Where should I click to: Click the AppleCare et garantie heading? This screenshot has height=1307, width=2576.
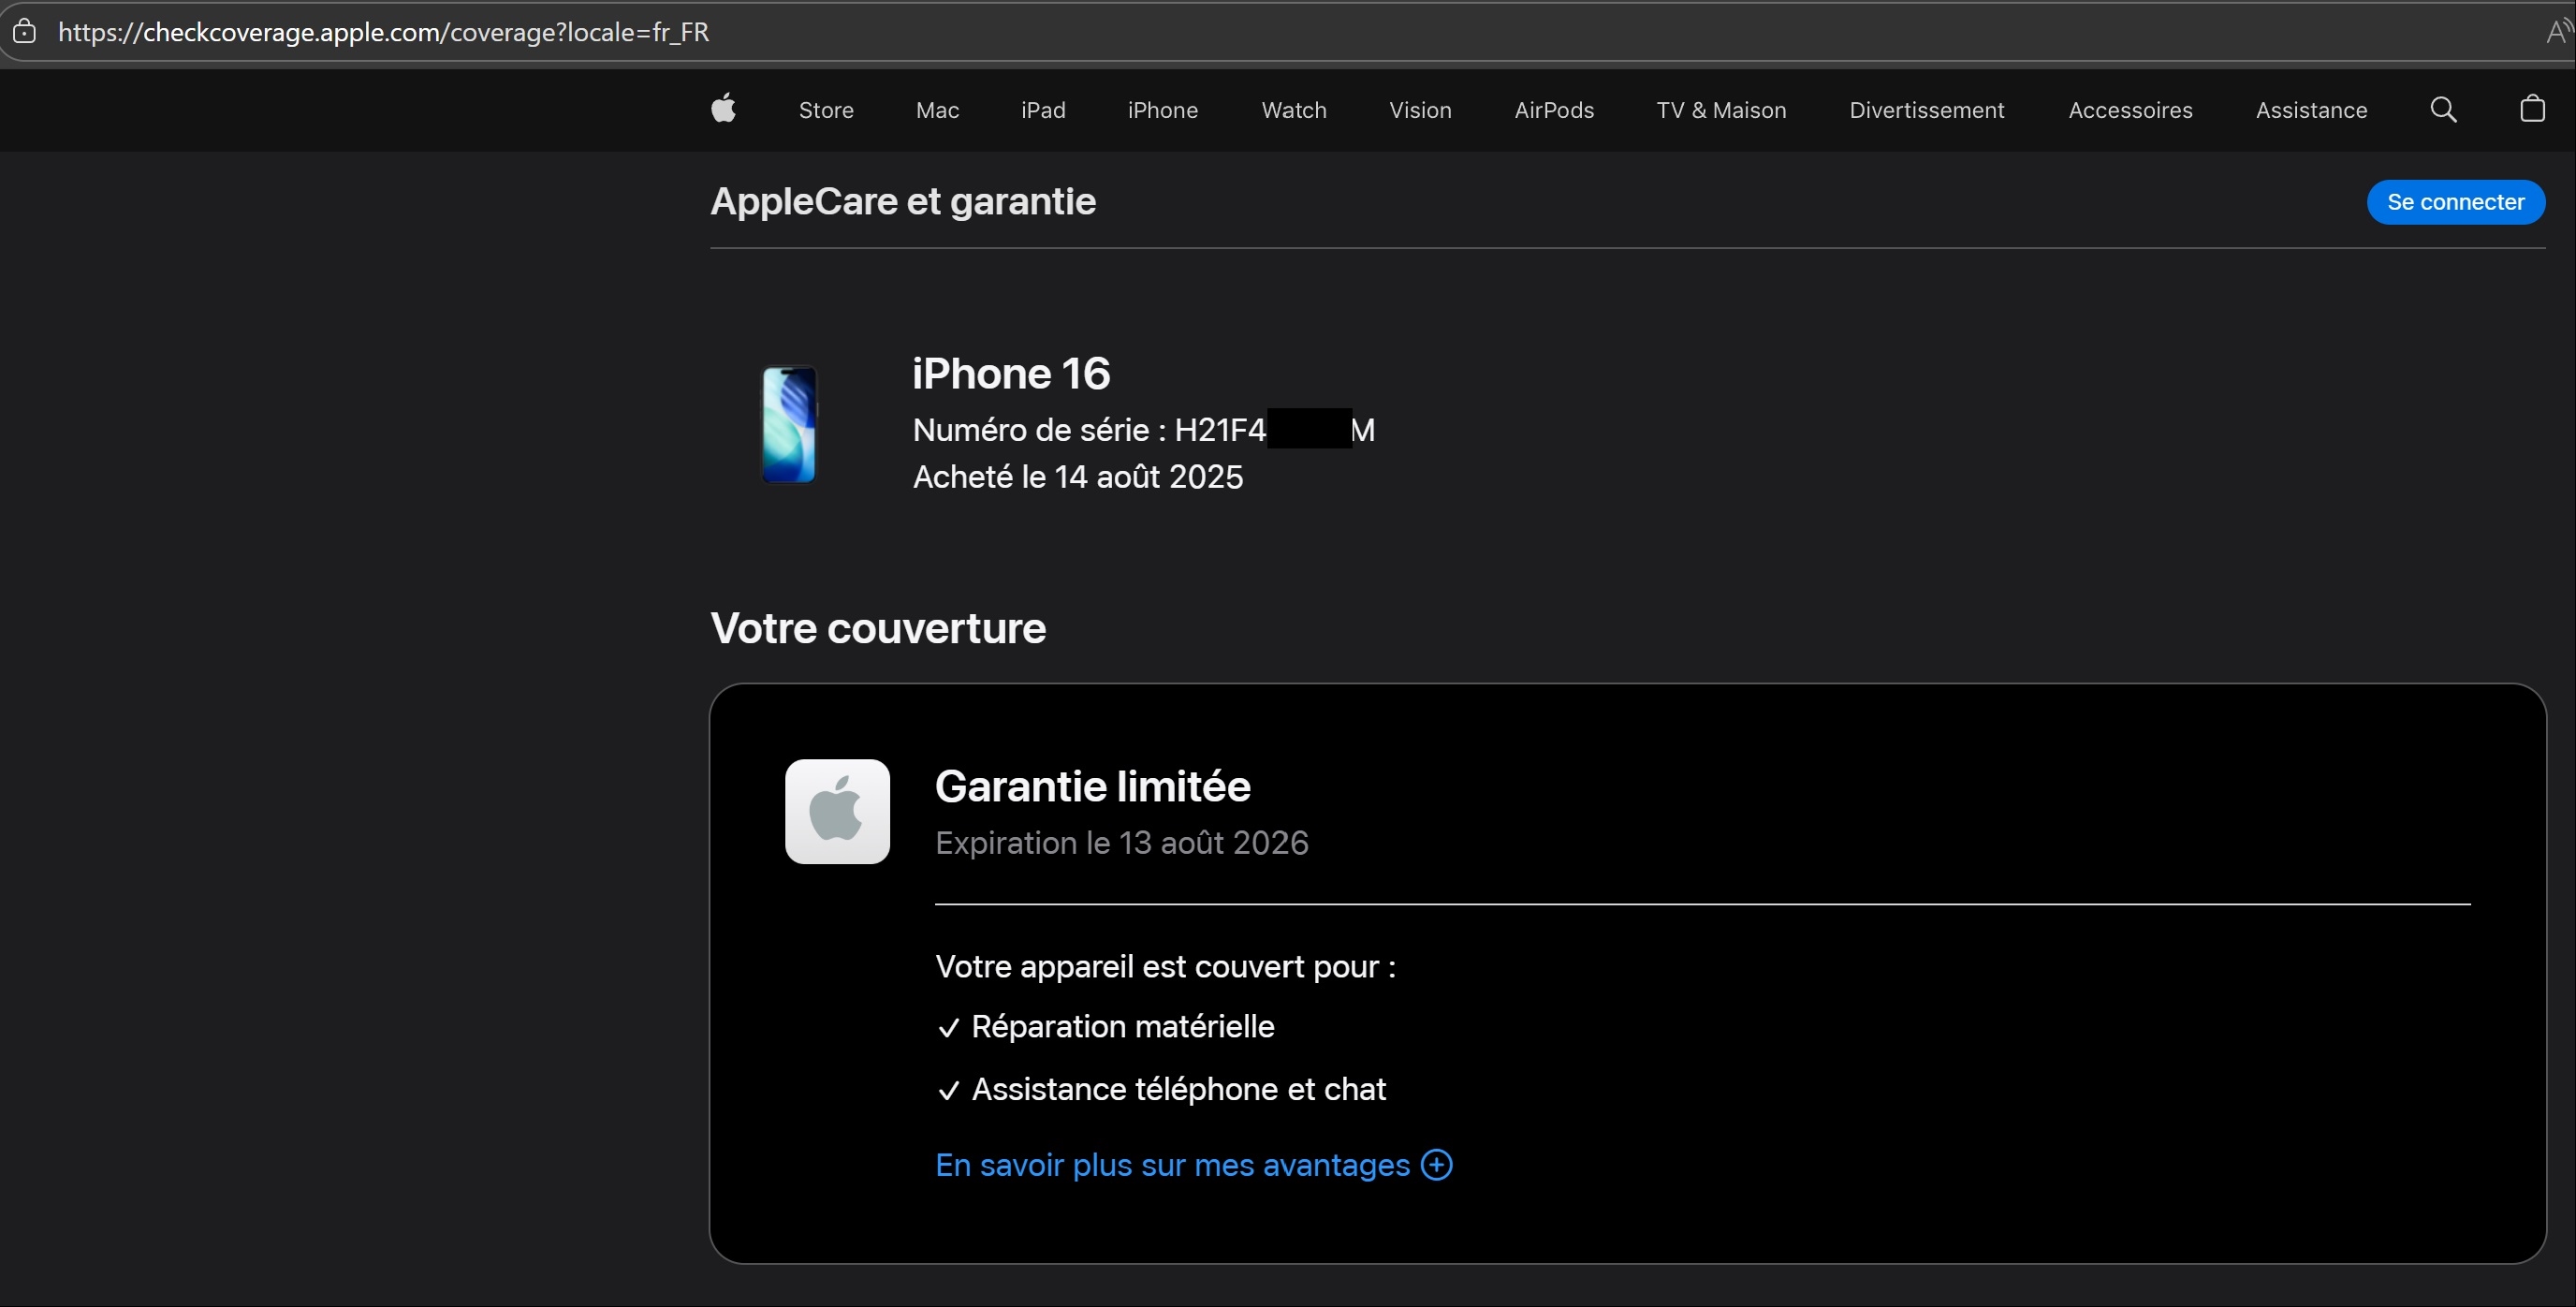[902, 202]
